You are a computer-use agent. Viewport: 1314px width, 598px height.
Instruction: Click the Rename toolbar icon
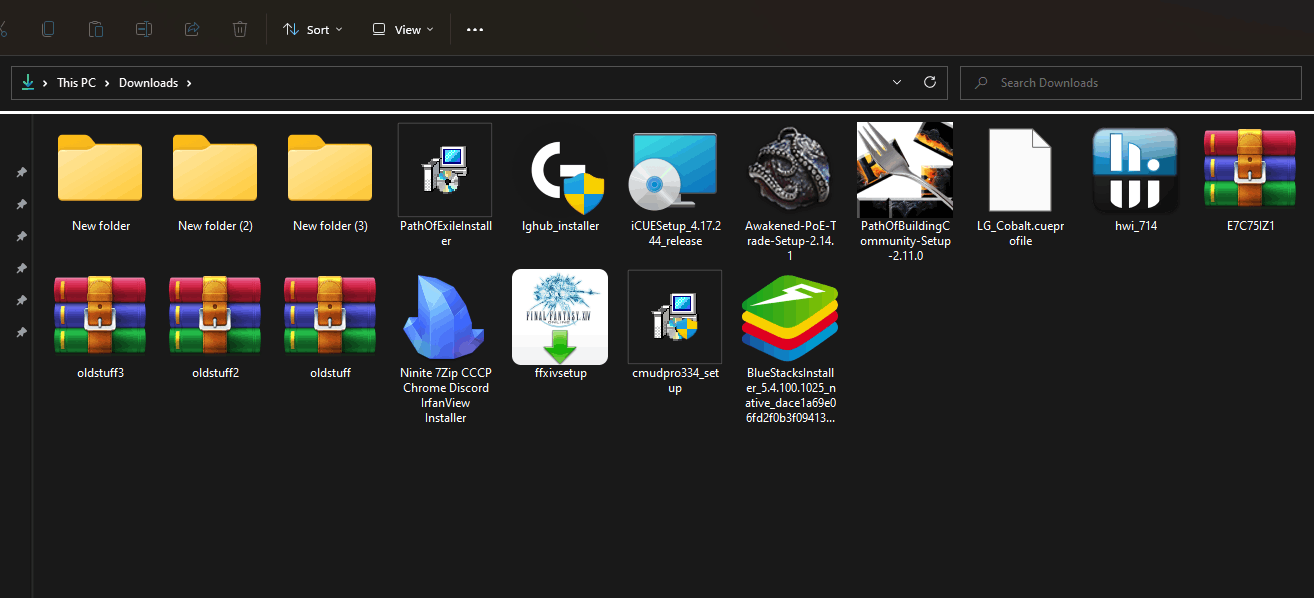[x=144, y=29]
